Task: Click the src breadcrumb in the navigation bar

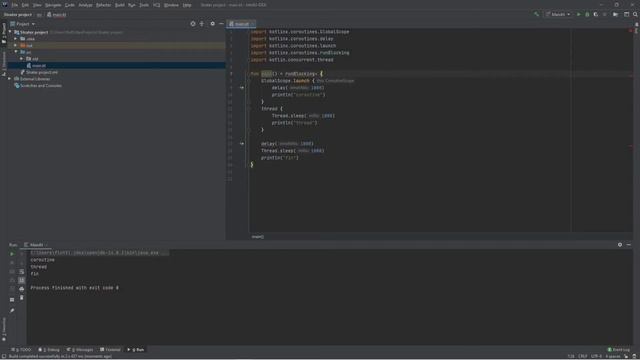Action: point(40,15)
